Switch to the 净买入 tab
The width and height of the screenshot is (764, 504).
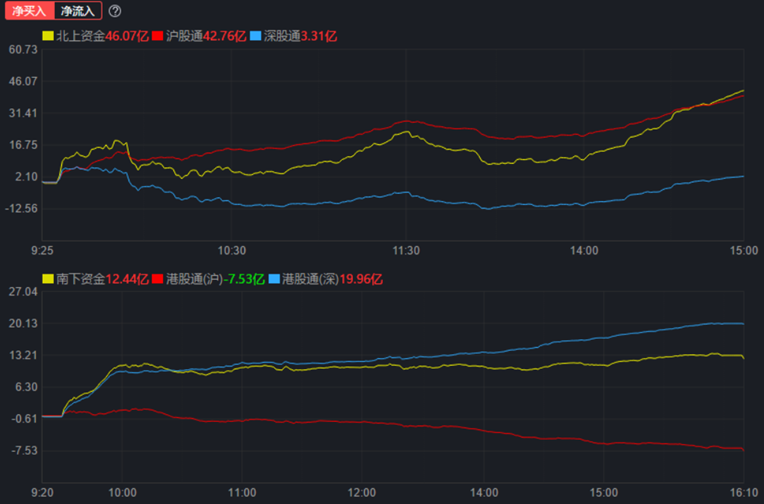(27, 11)
